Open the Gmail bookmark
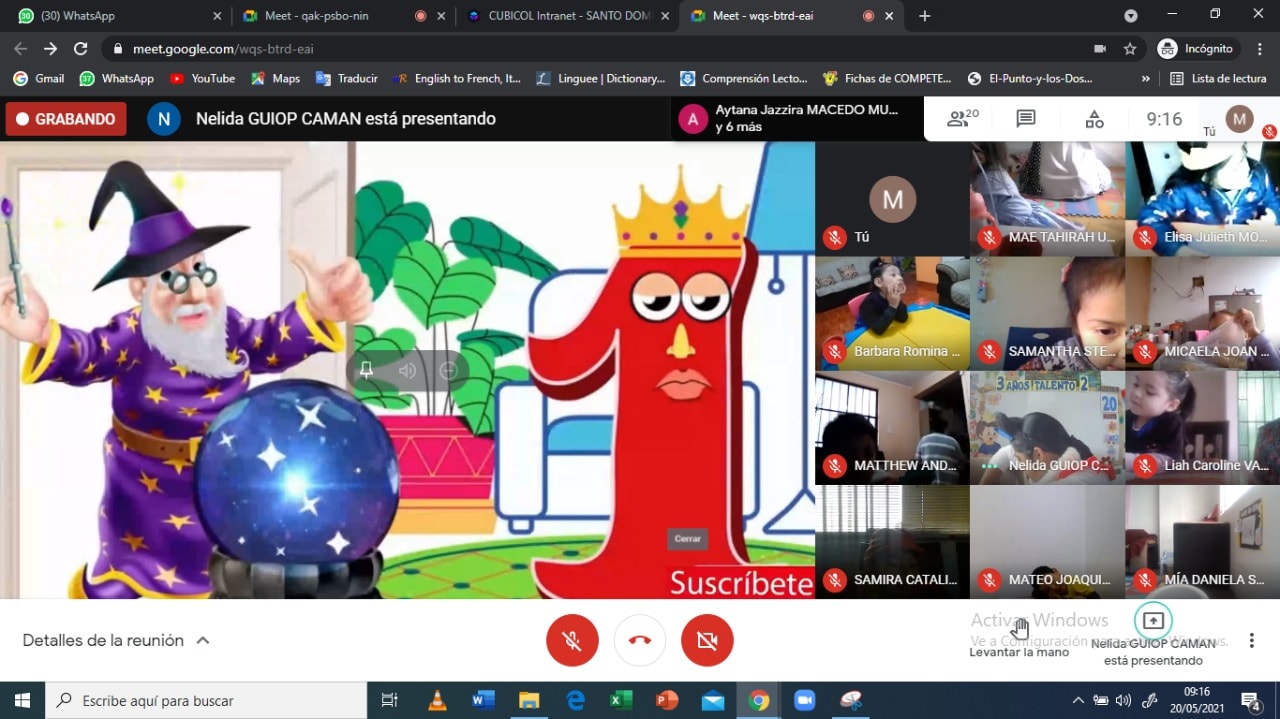1280x719 pixels. coord(38,78)
